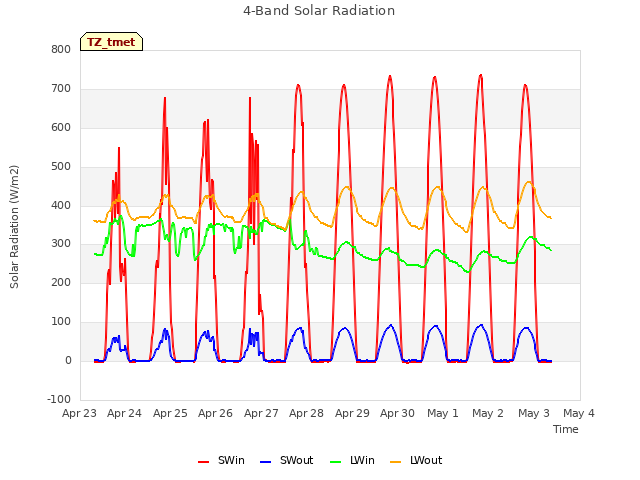The image size is (640, 480).
Task: Click the green LWin peak on May 3
Action: pyautogui.click(x=531, y=237)
